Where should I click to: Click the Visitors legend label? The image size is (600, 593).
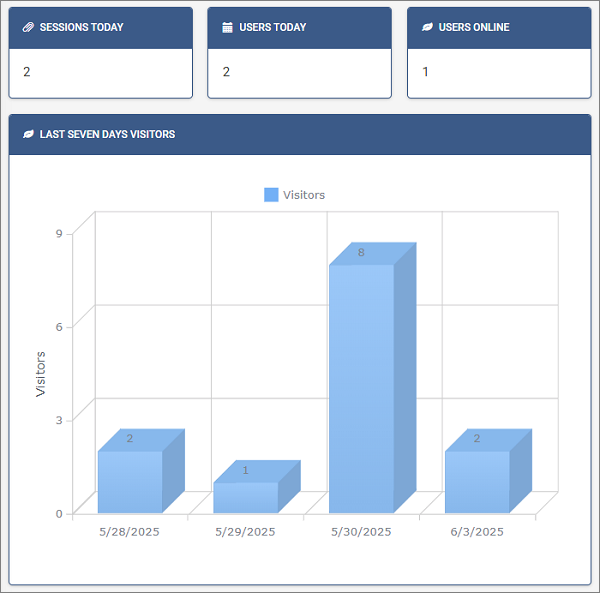point(304,195)
